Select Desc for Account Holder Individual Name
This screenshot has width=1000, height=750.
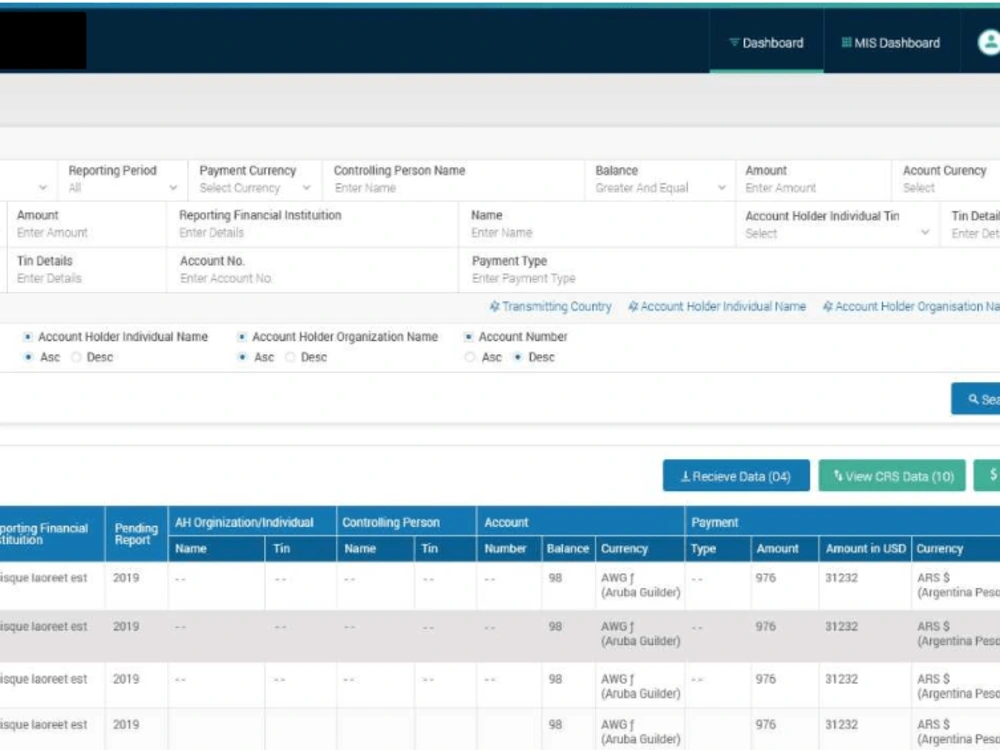tap(77, 357)
